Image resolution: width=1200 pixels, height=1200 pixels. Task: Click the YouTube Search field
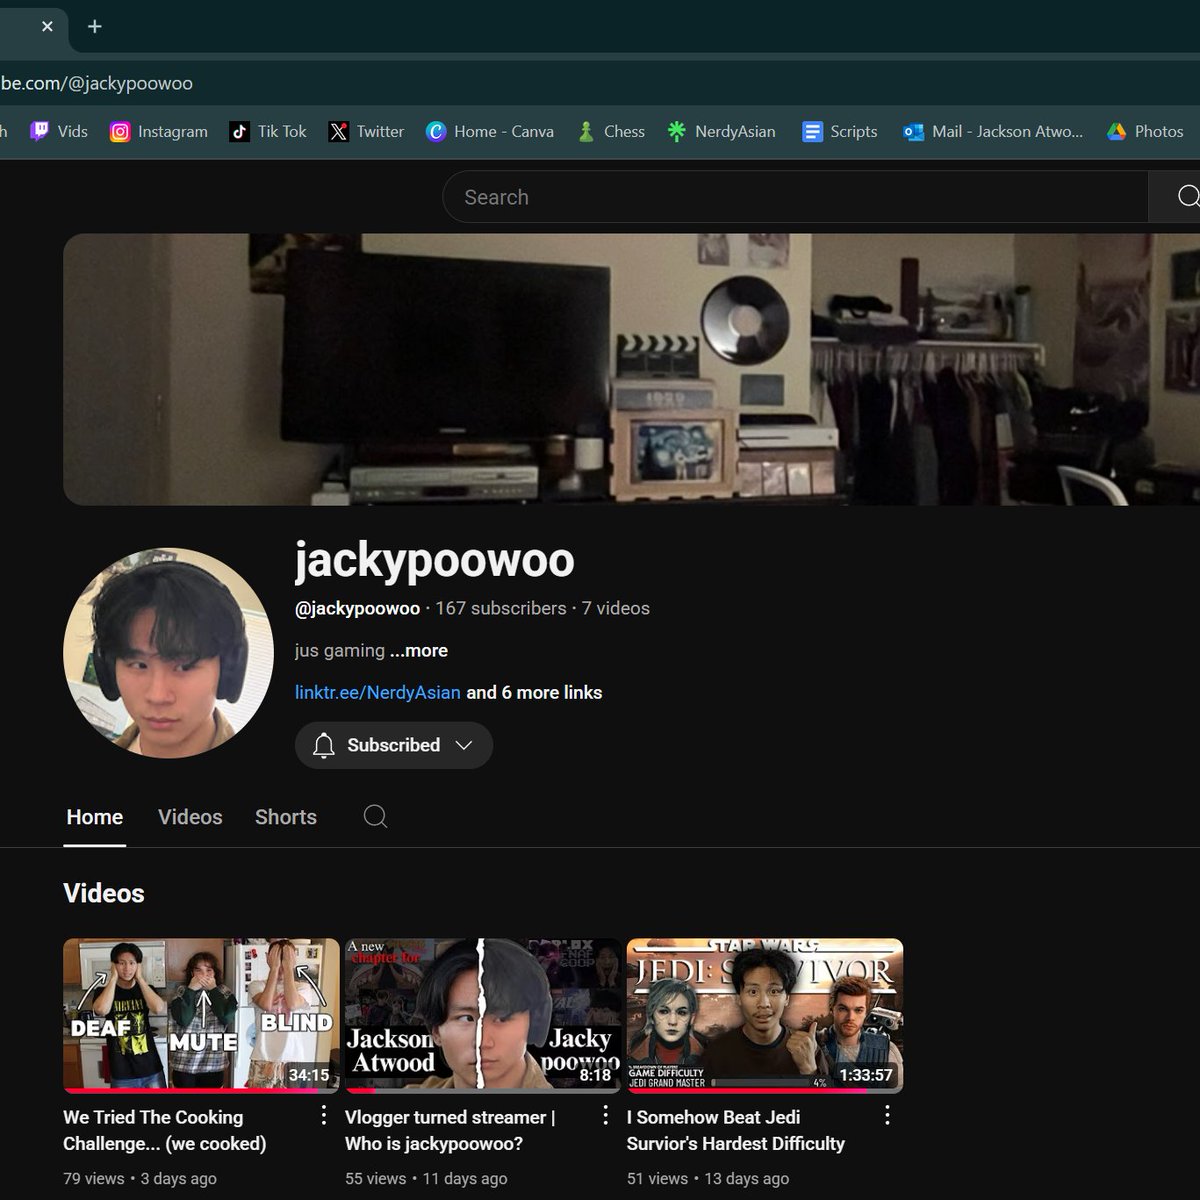[795, 197]
